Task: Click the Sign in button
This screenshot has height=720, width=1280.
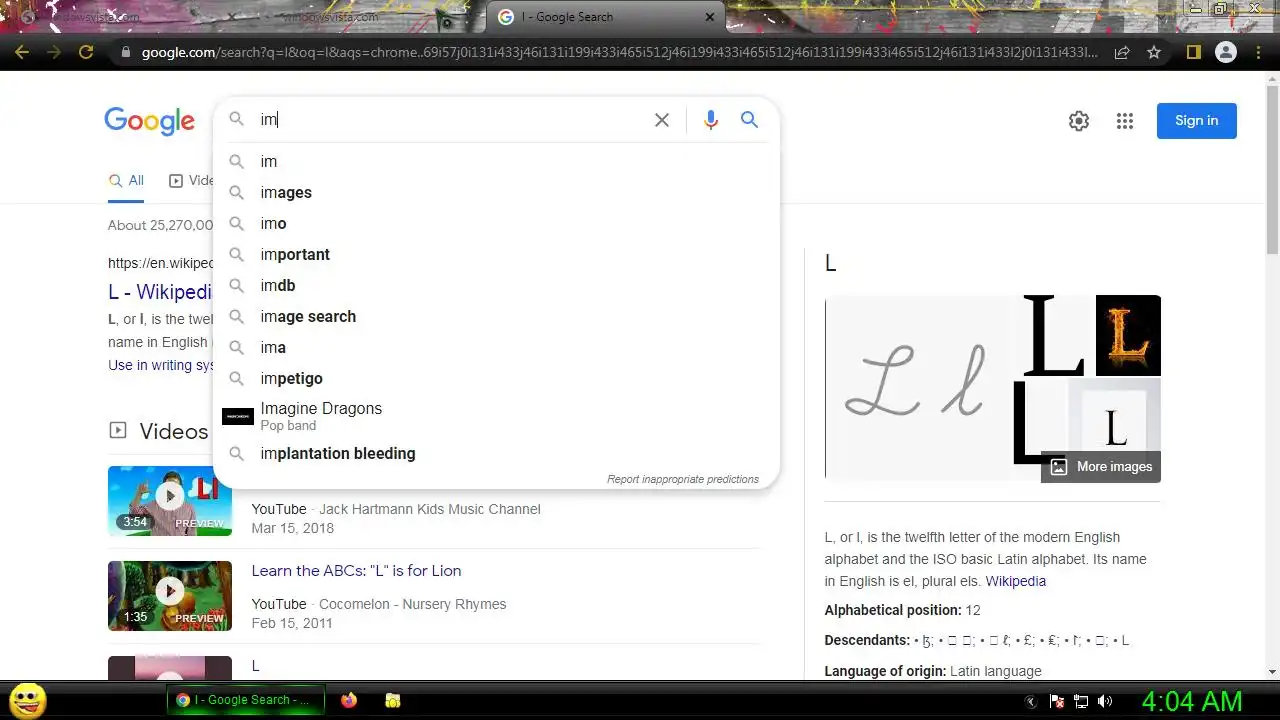Action: coord(1197,121)
